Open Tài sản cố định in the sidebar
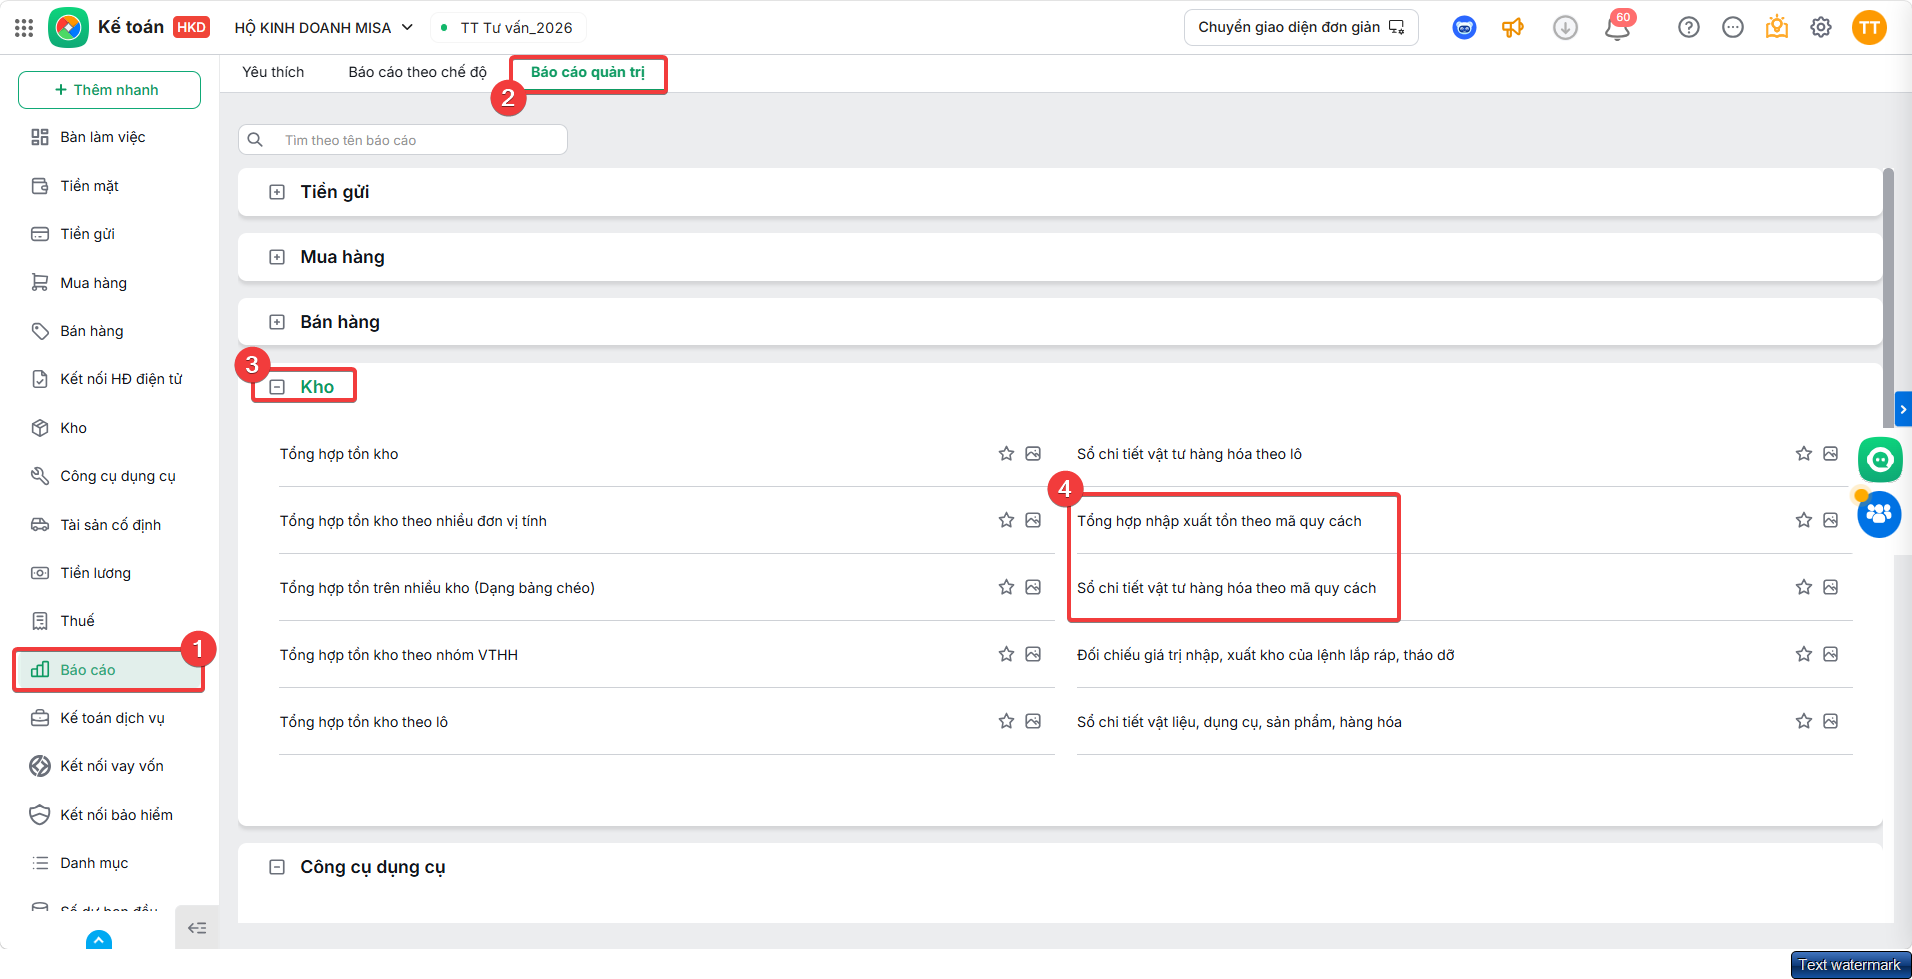Screen dimensions: 1912x979 point(110,525)
